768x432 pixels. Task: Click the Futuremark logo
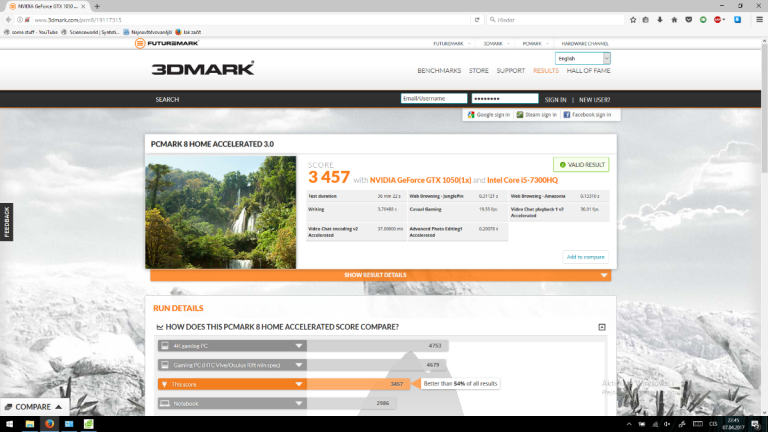(170, 44)
